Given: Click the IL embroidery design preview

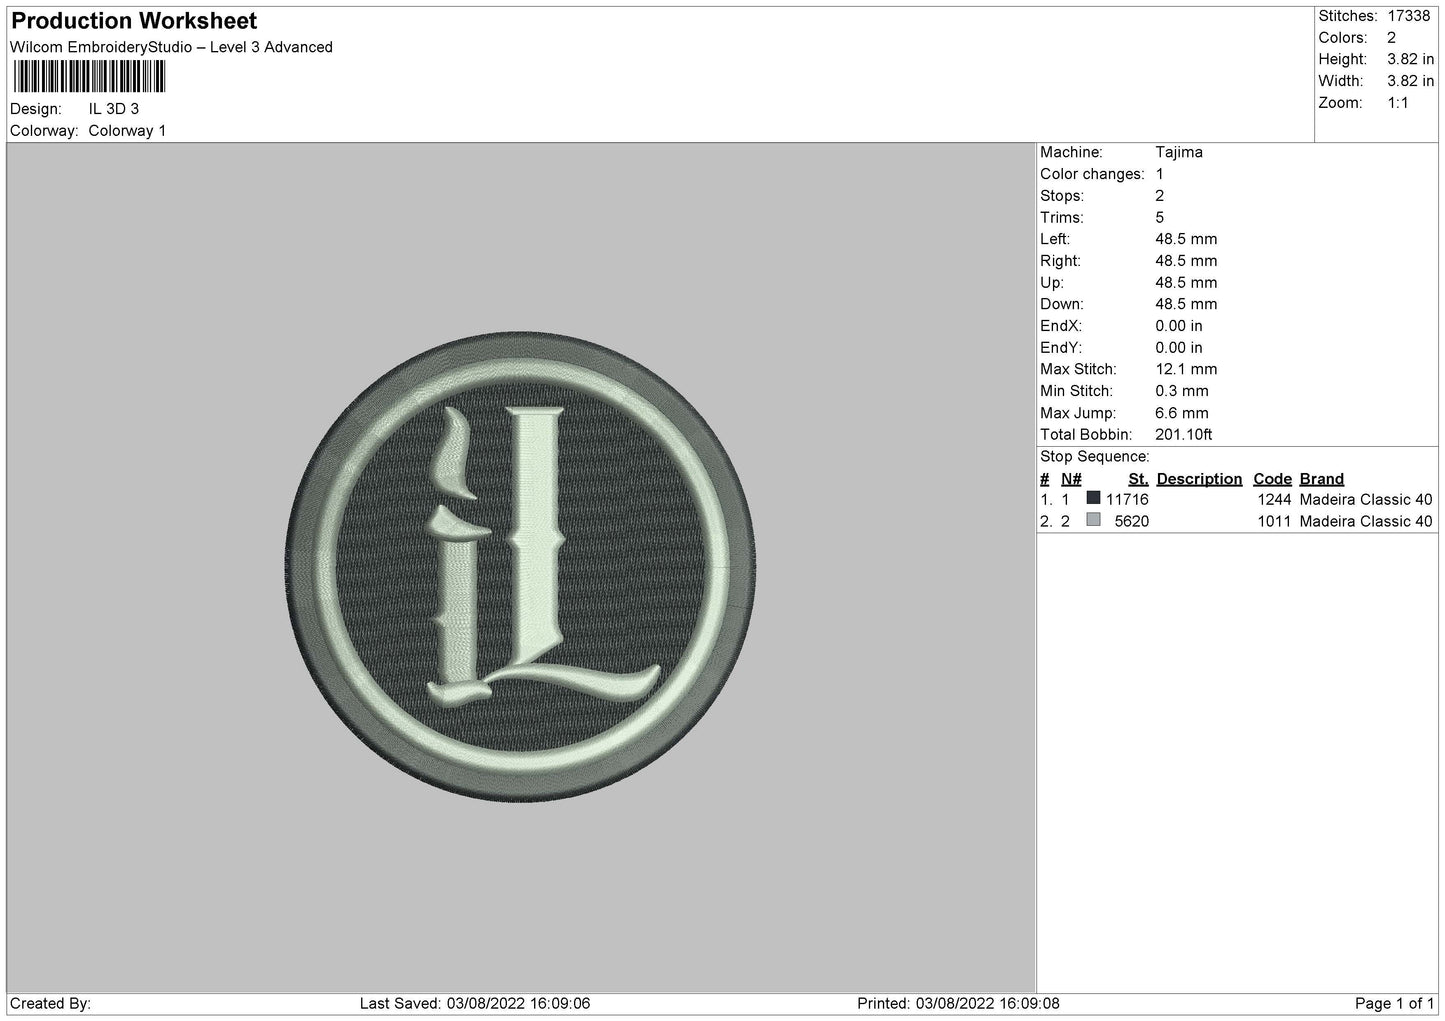Looking at the screenshot, I should click(521, 567).
